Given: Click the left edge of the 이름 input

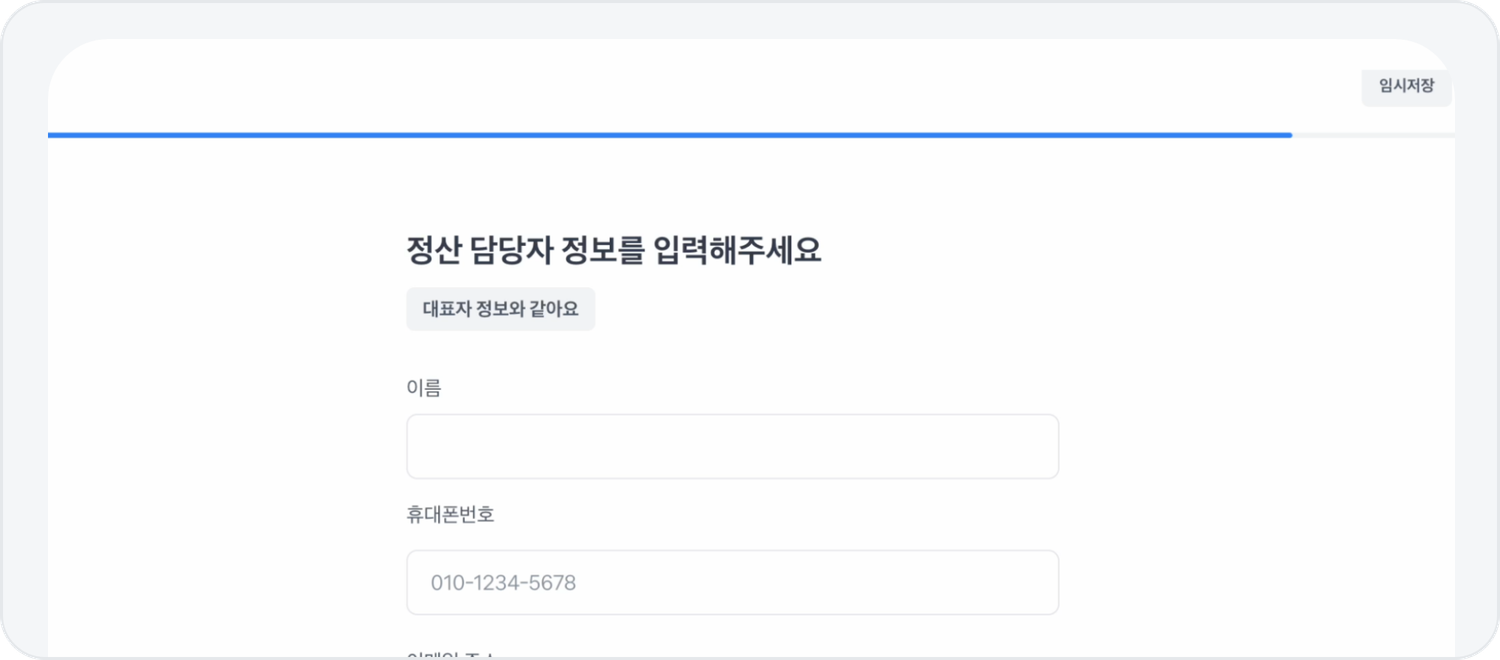Looking at the screenshot, I should [x=416, y=447].
